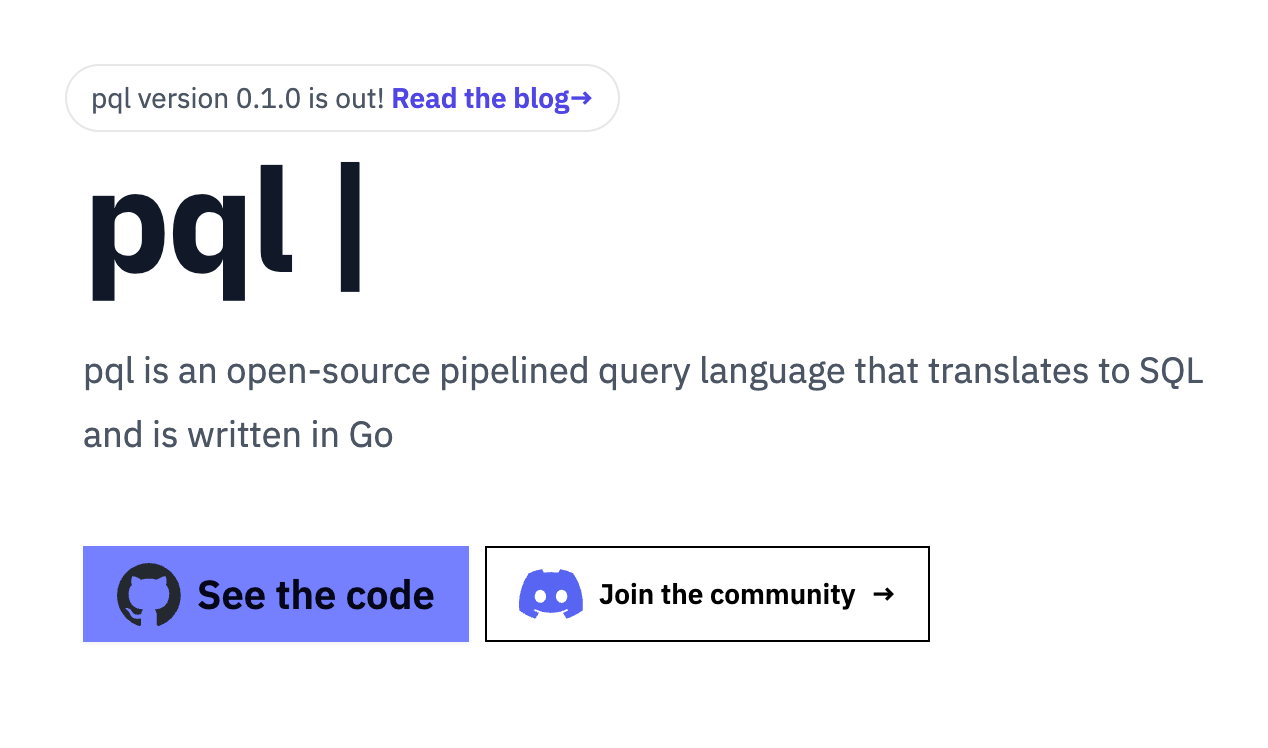Click the right-arrow glyph in announcement banner
Image resolution: width=1268 pixels, height=748 pixels.
tap(583, 98)
